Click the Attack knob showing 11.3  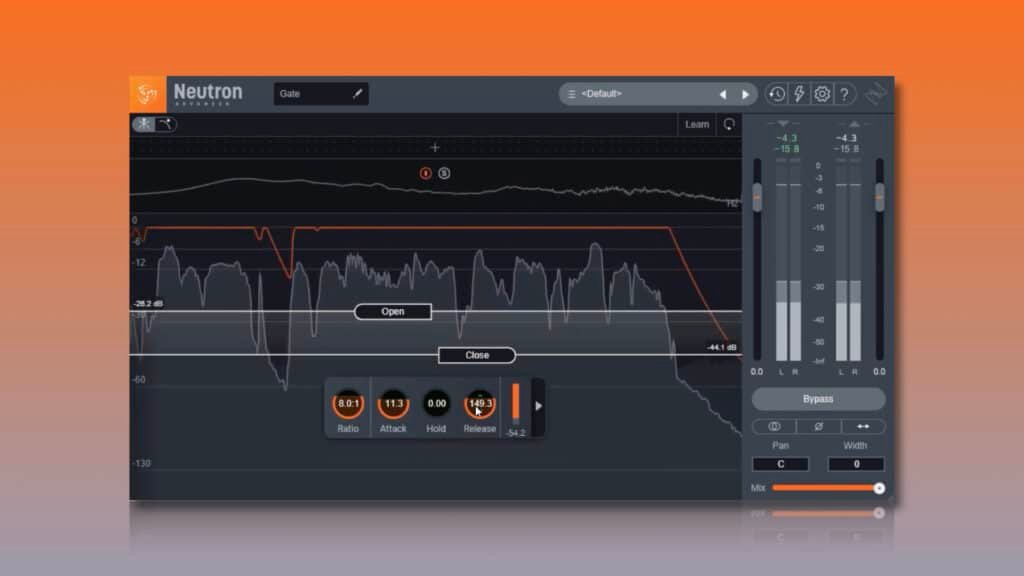tap(393, 404)
